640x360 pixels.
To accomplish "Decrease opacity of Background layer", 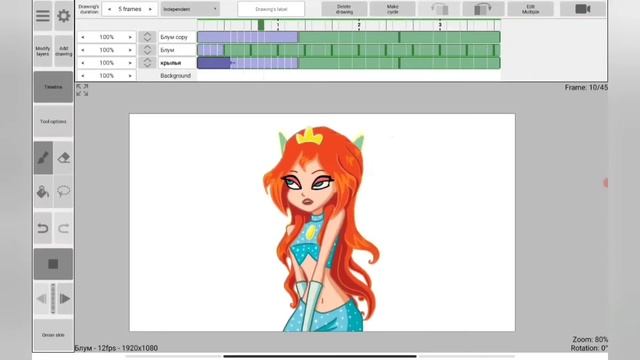I will coord(83,76).
